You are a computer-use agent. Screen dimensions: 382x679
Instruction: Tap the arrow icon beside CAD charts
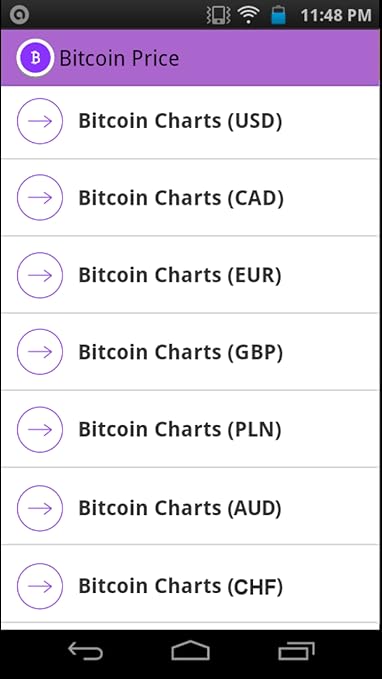[40, 197]
